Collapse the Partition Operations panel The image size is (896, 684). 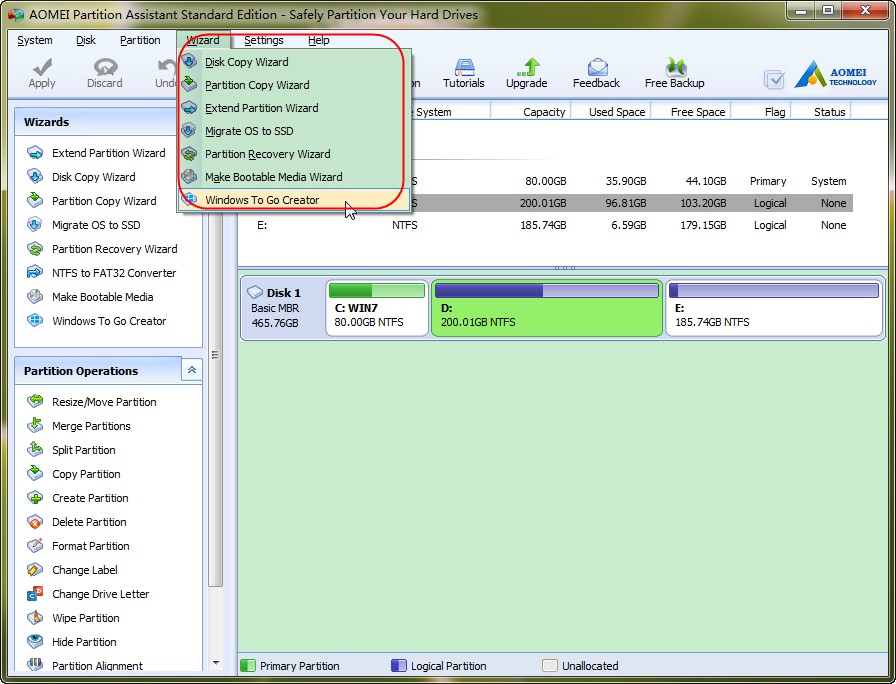pyautogui.click(x=191, y=370)
